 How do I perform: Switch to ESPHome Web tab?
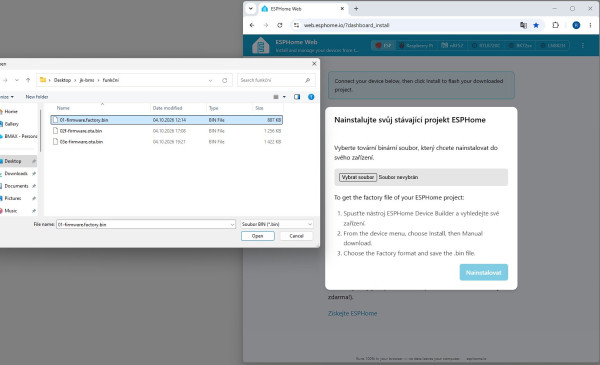[x=302, y=8]
